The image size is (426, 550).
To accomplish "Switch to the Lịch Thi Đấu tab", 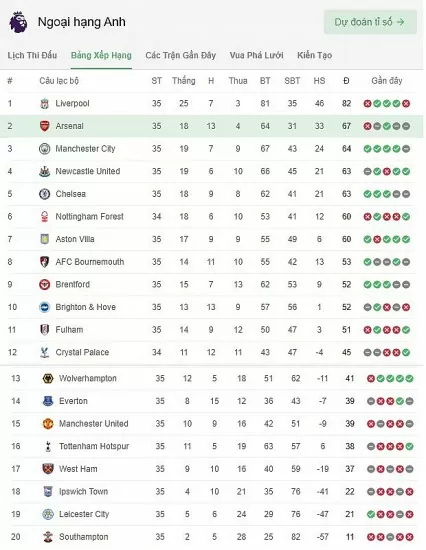I will pyautogui.click(x=32, y=55).
